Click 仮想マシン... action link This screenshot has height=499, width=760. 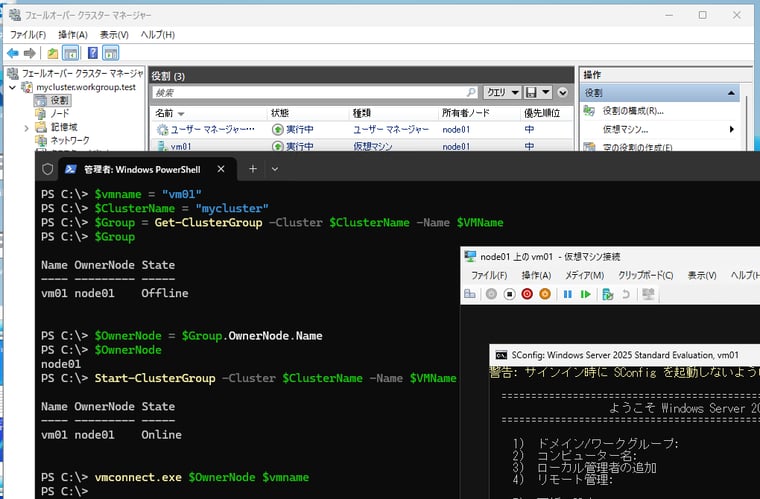[x=625, y=129]
